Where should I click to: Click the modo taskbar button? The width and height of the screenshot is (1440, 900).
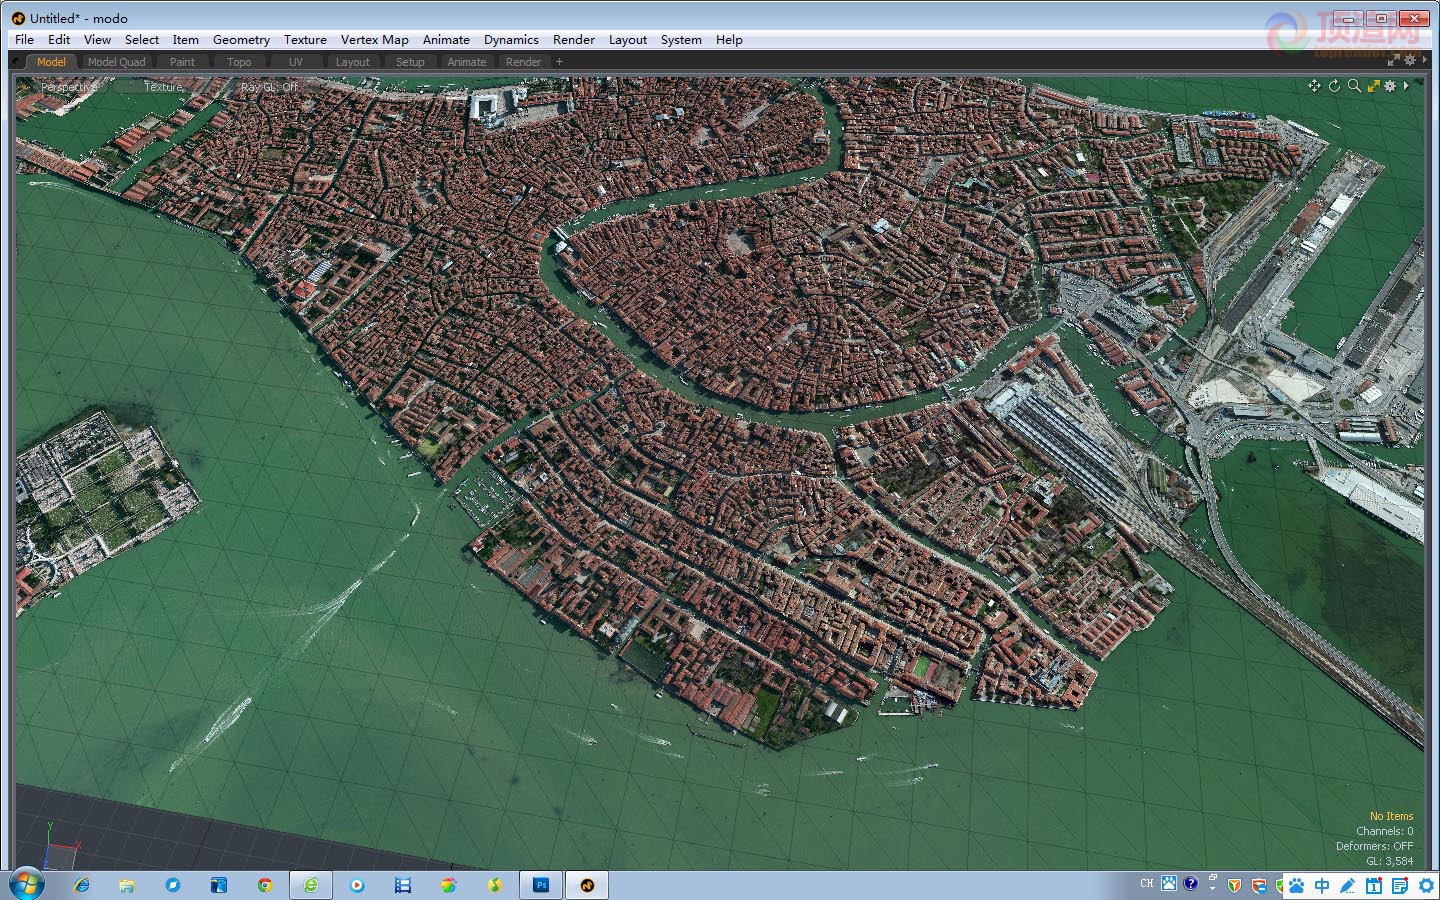587,885
